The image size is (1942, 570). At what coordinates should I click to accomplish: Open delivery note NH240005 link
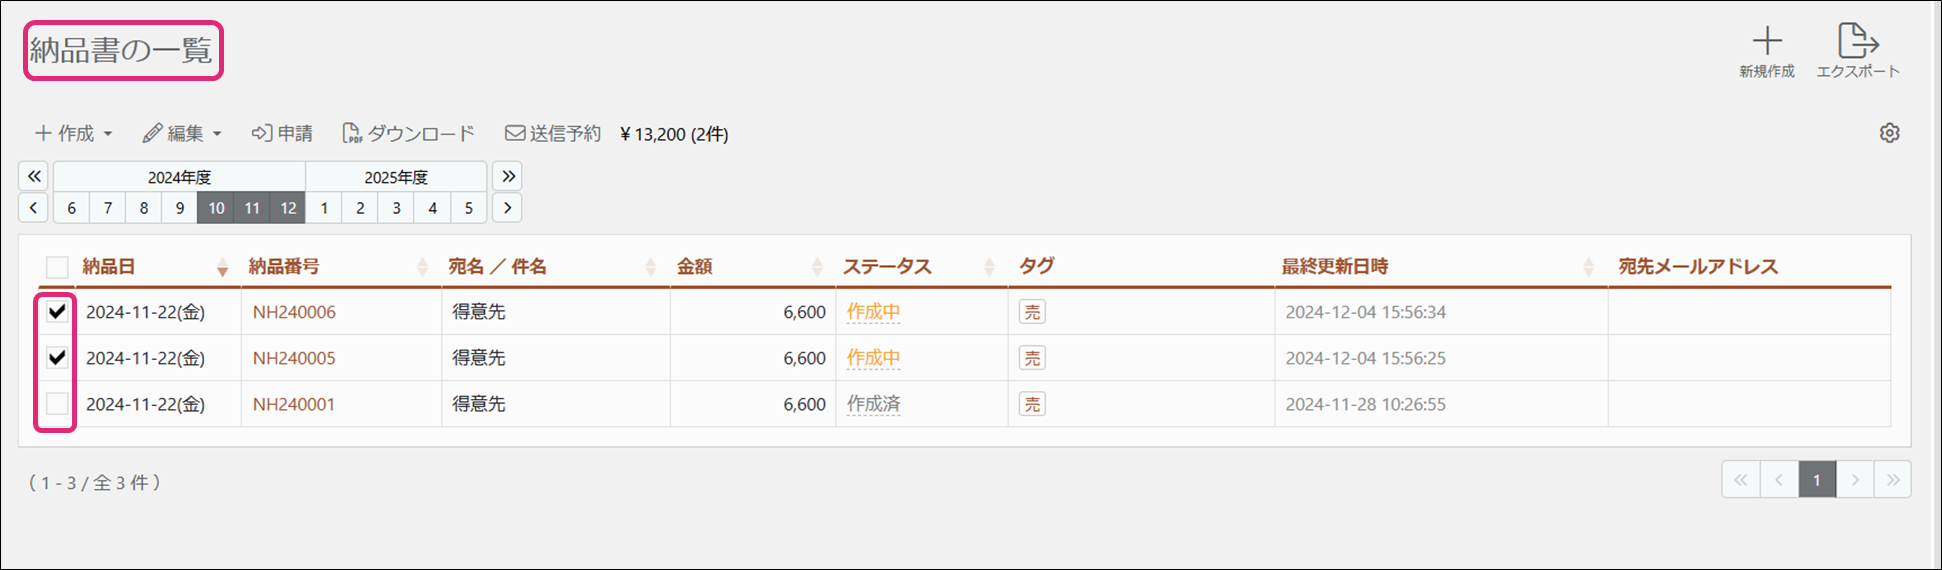pyautogui.click(x=294, y=358)
